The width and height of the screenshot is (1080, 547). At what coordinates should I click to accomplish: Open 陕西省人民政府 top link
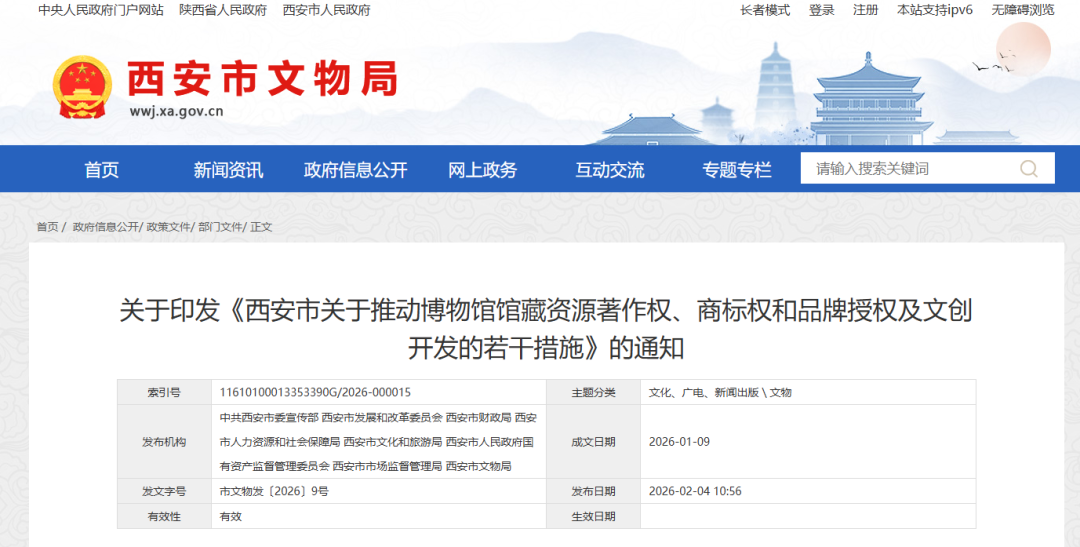(222, 10)
